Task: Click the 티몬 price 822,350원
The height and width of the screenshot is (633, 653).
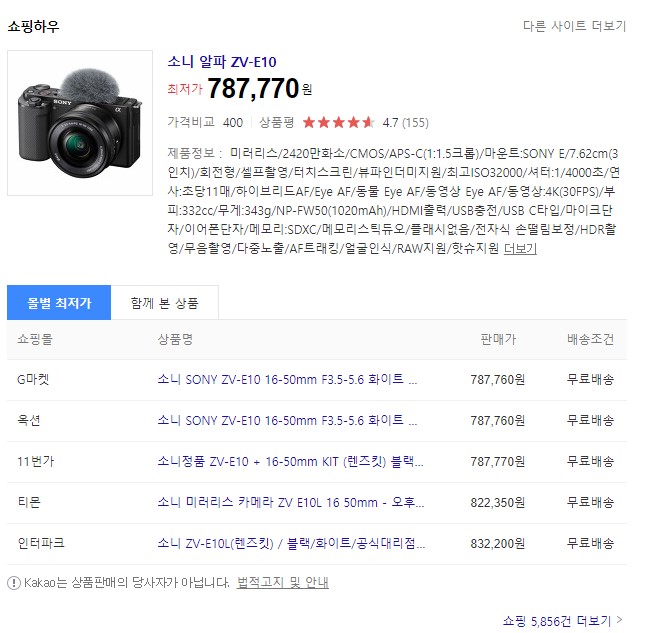Action: [498, 502]
